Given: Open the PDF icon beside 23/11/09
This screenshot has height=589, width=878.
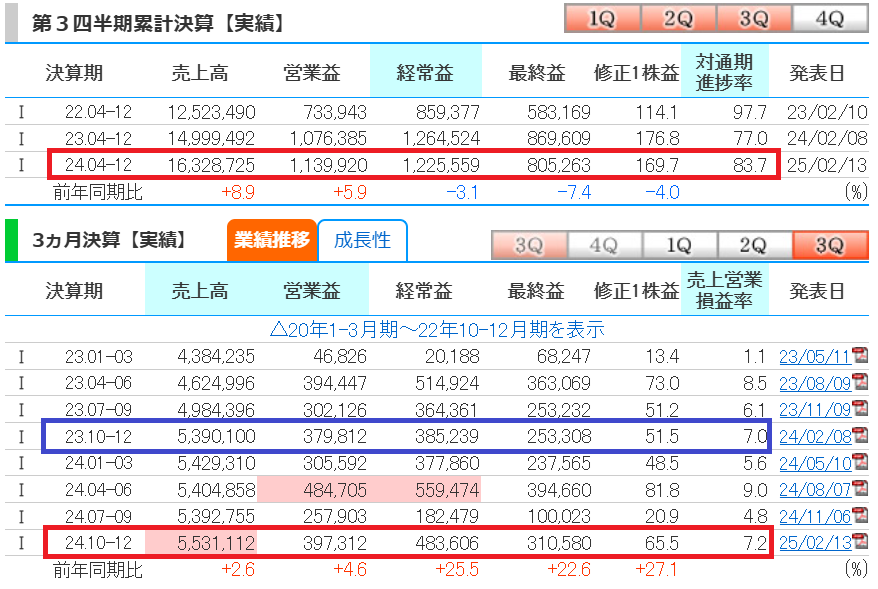Looking at the screenshot, I should pos(860,408).
